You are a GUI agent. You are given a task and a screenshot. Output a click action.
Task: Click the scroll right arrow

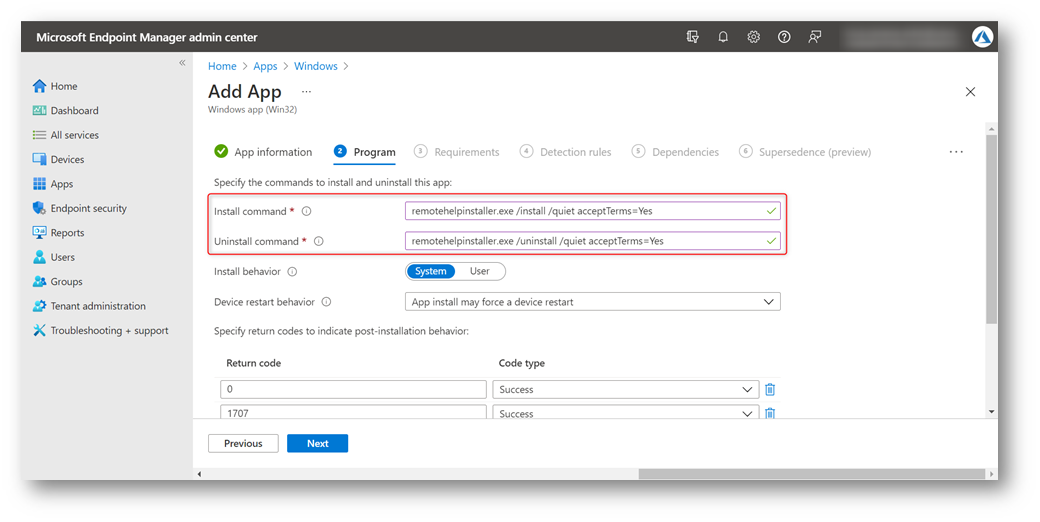(x=992, y=474)
